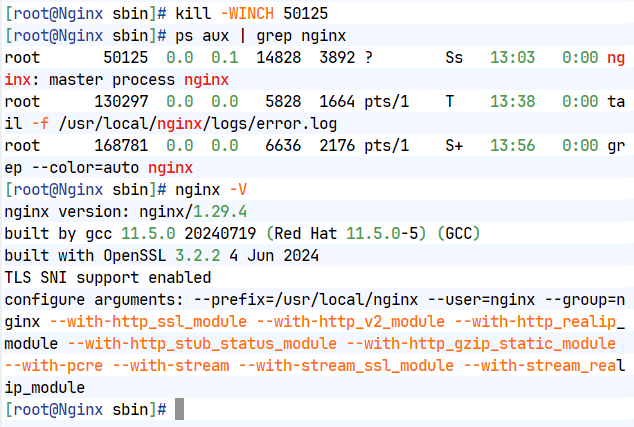The width and height of the screenshot is (634, 427).
Task: Click the --with-http_v2_module flag
Action: 351,322
